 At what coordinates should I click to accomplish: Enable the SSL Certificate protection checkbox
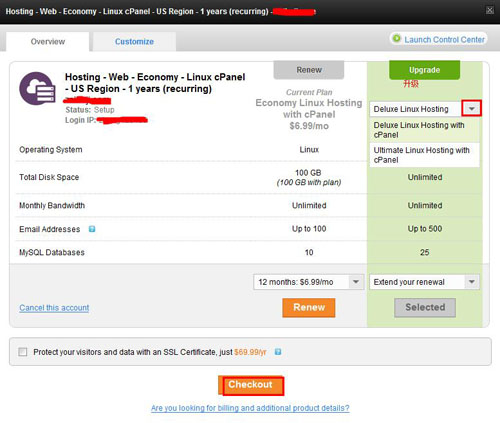23,352
